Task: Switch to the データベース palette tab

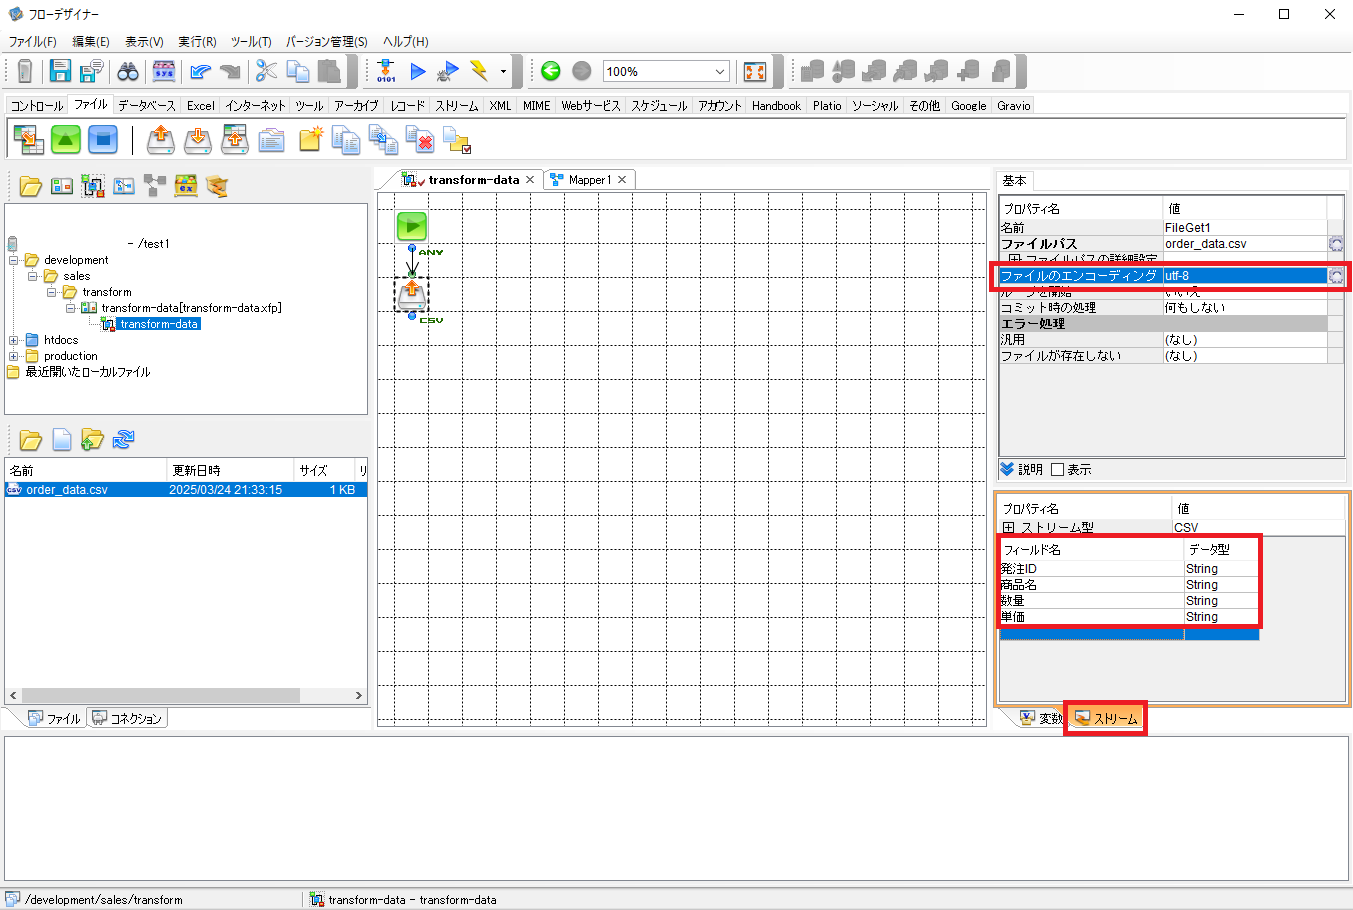Action: point(146,105)
